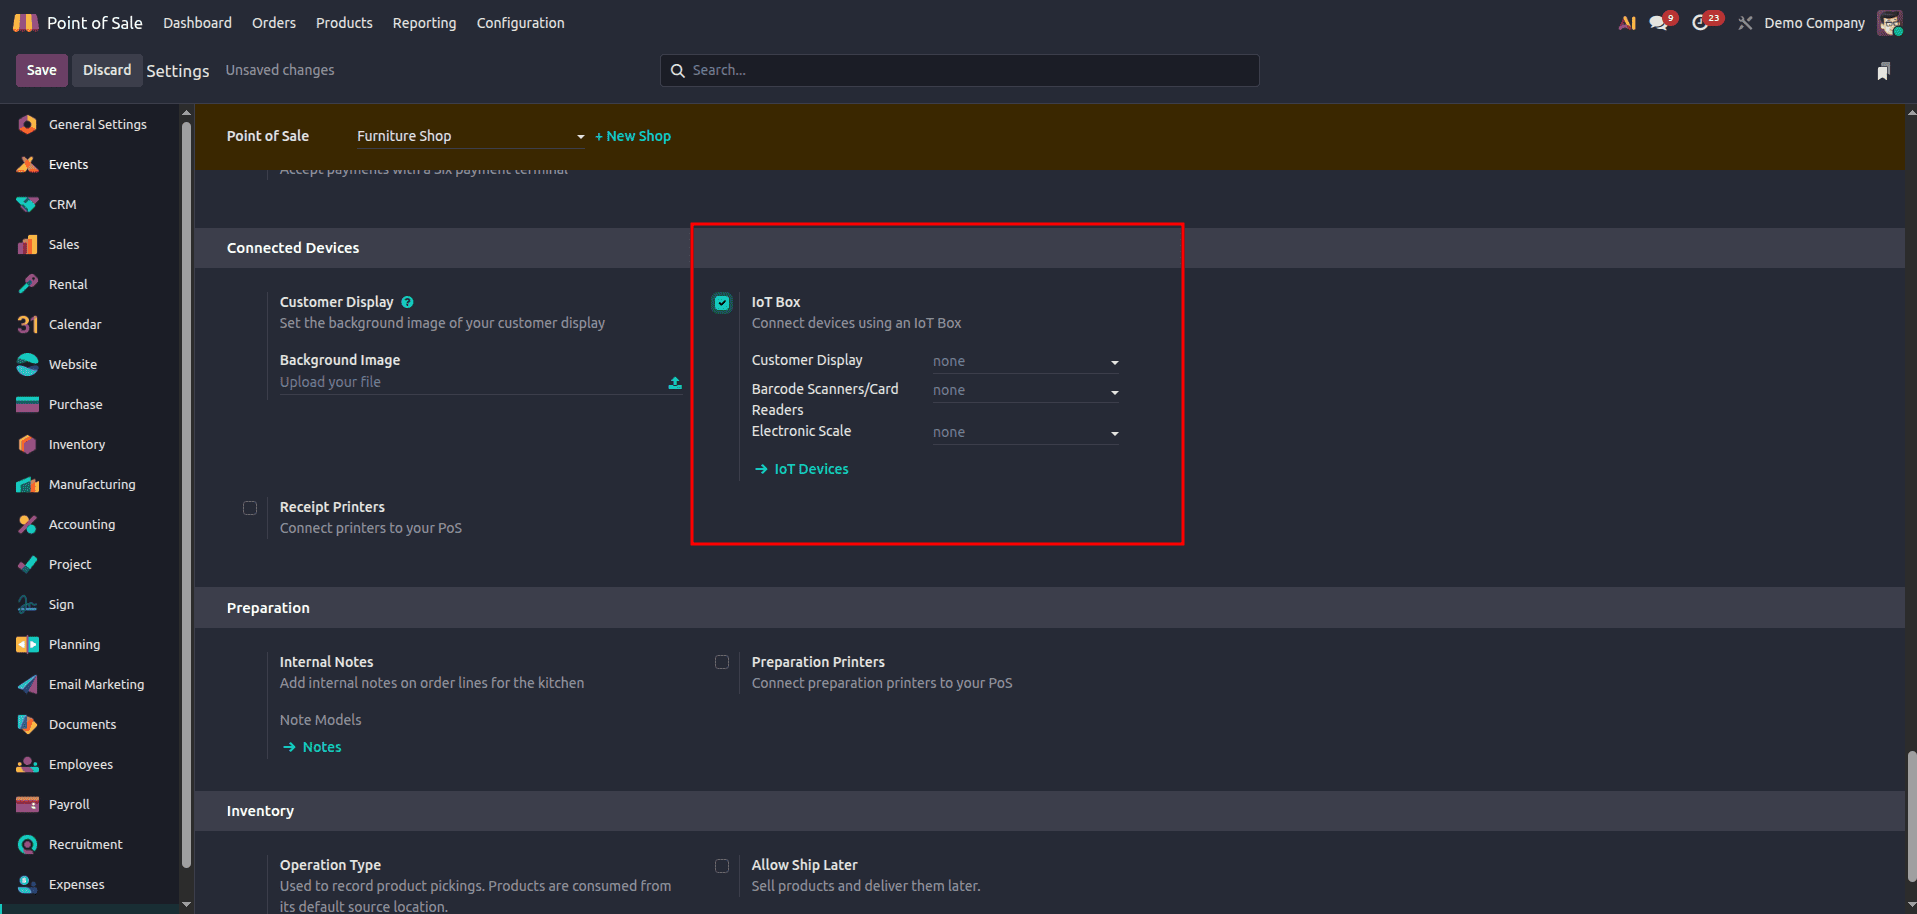Click the Internal Notes setting label

point(326,662)
